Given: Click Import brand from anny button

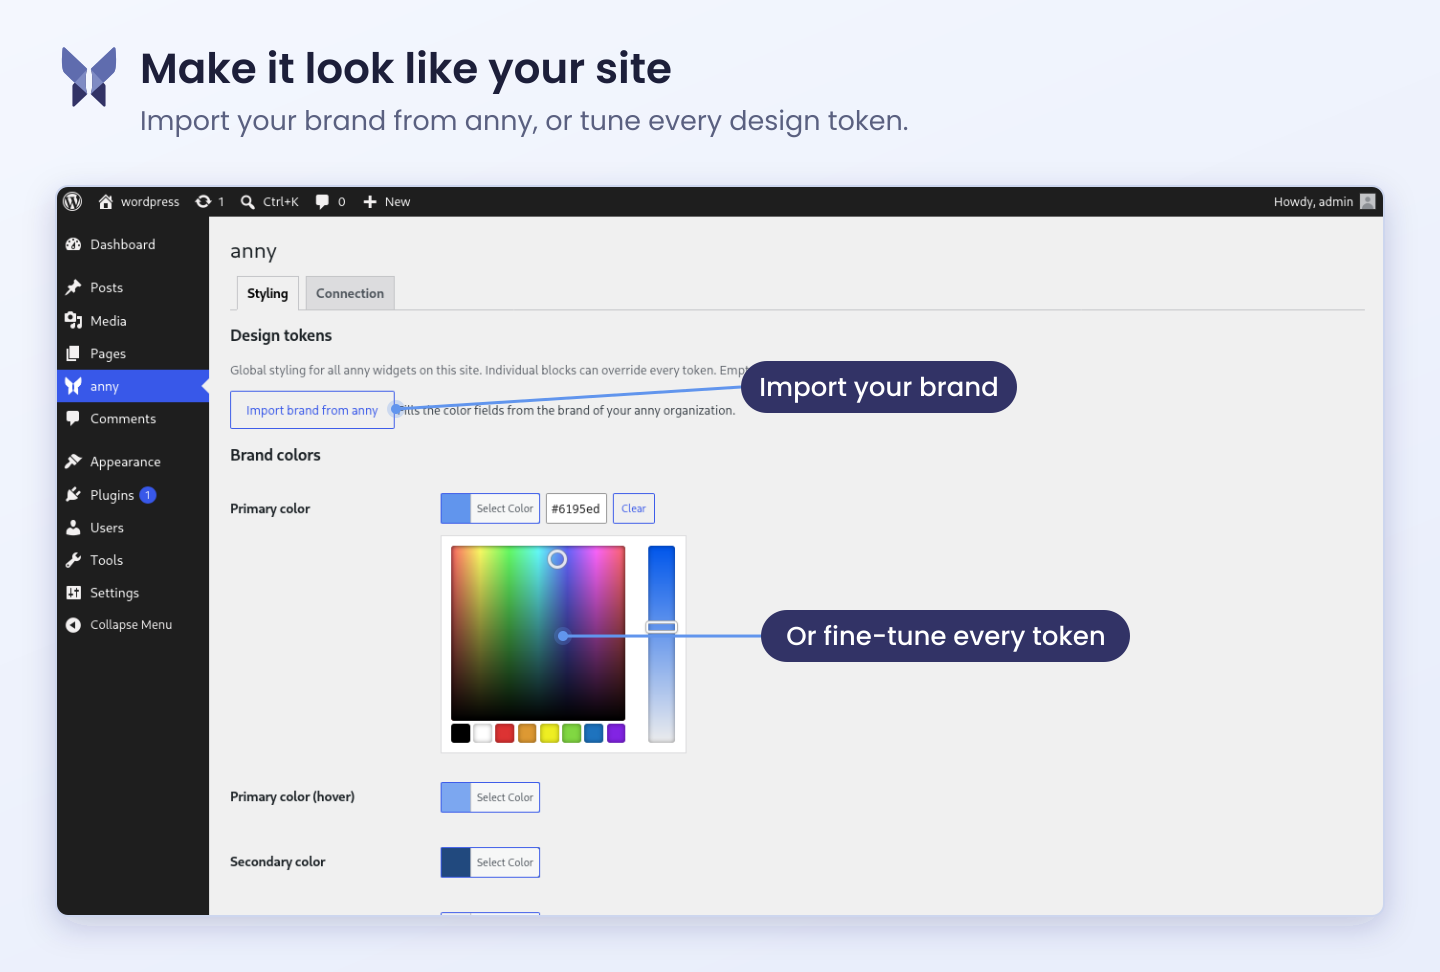Looking at the screenshot, I should 312,410.
